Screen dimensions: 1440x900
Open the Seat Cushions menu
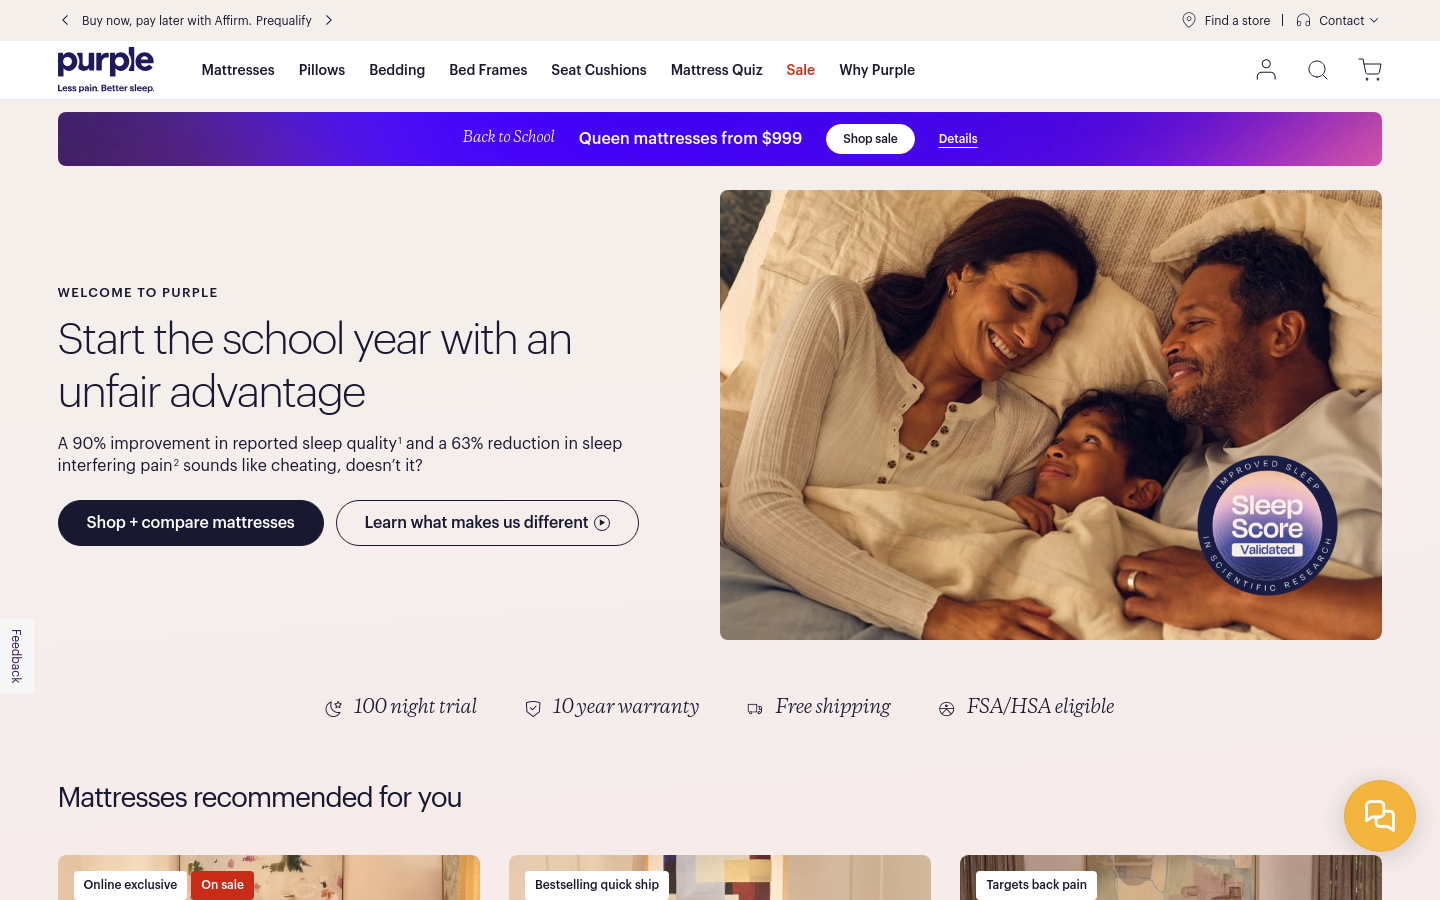tap(599, 70)
